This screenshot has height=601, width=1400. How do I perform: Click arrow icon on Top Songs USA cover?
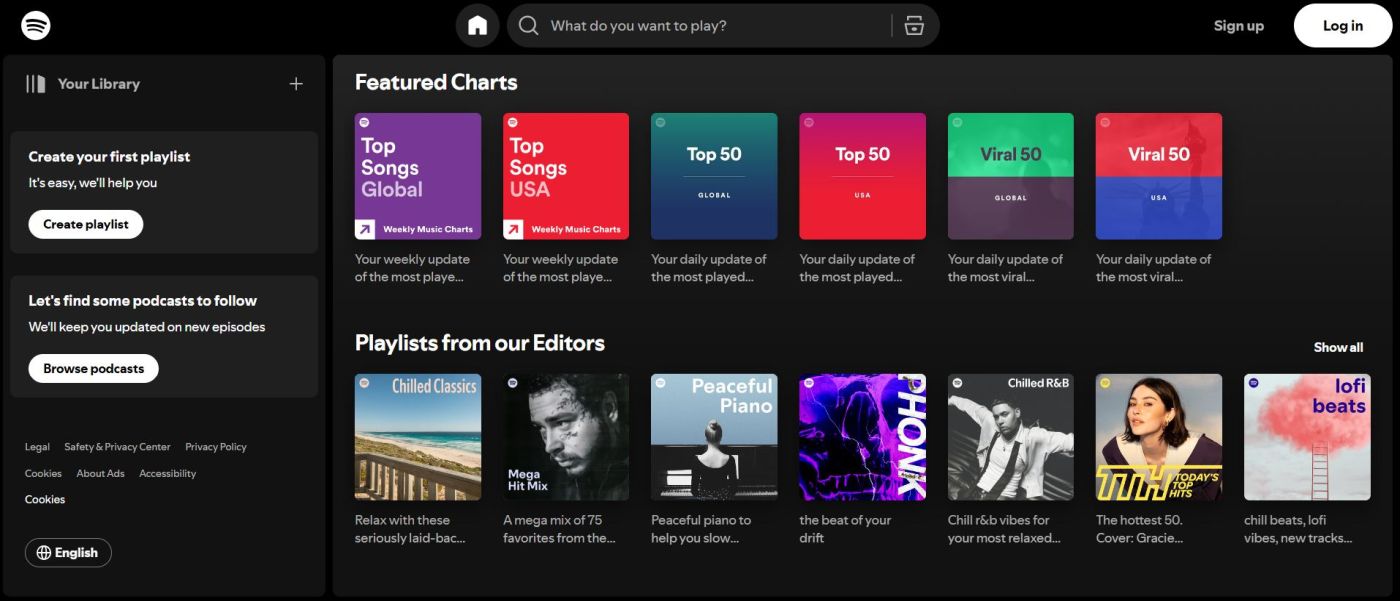(x=513, y=229)
